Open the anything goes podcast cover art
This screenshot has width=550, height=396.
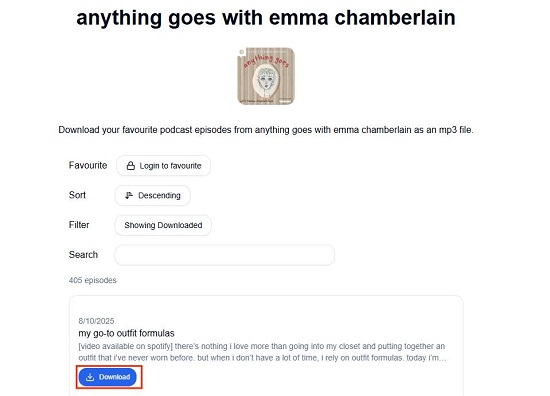pyautogui.click(x=266, y=76)
